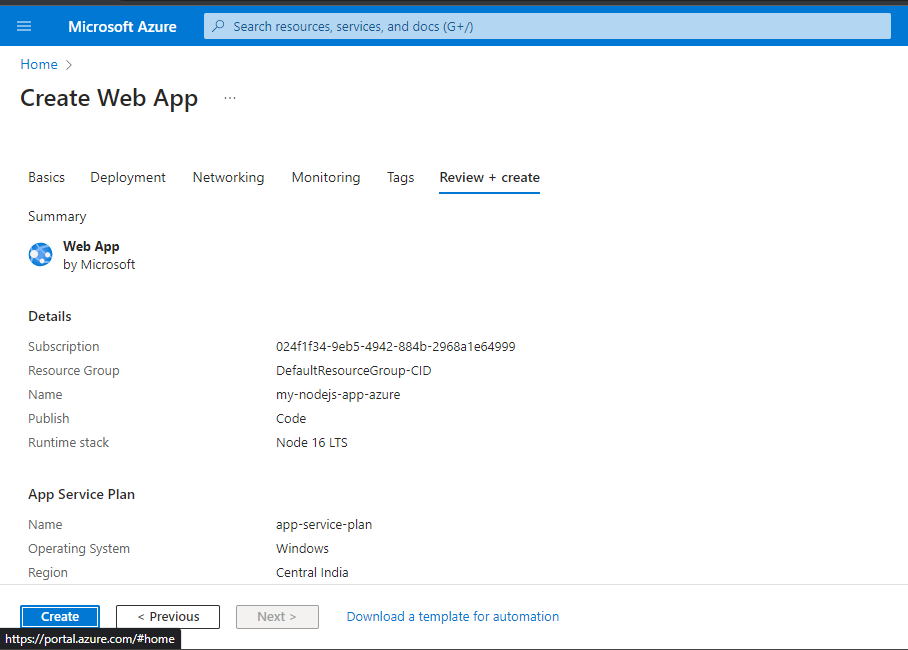Viewport: 908px width, 650px height.
Task: Click the Previous button
Action: pyautogui.click(x=168, y=617)
